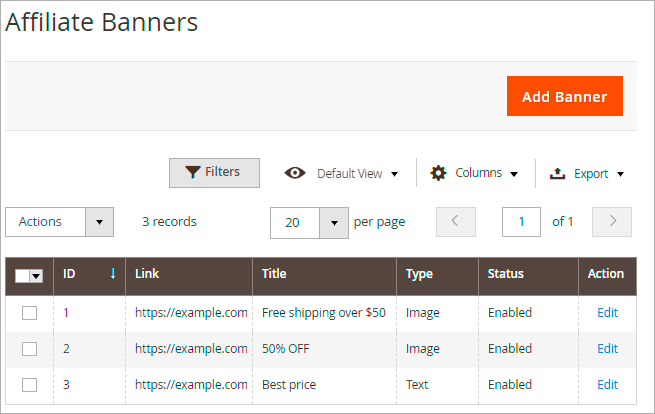Go to the next page arrow
Image resolution: width=655 pixels, height=414 pixels.
(x=612, y=222)
